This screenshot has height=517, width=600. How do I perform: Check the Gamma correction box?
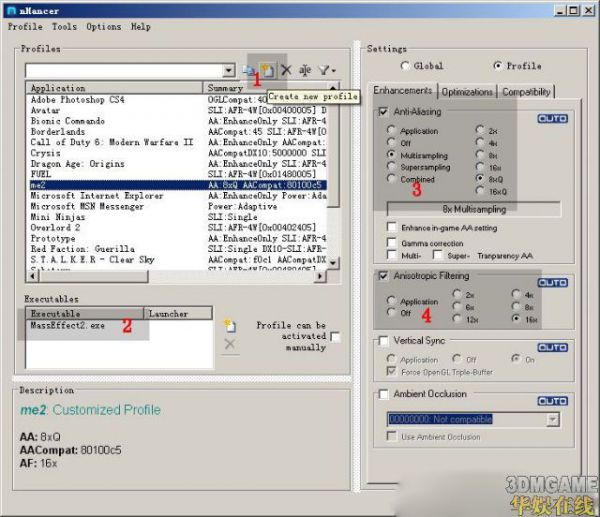click(x=392, y=243)
